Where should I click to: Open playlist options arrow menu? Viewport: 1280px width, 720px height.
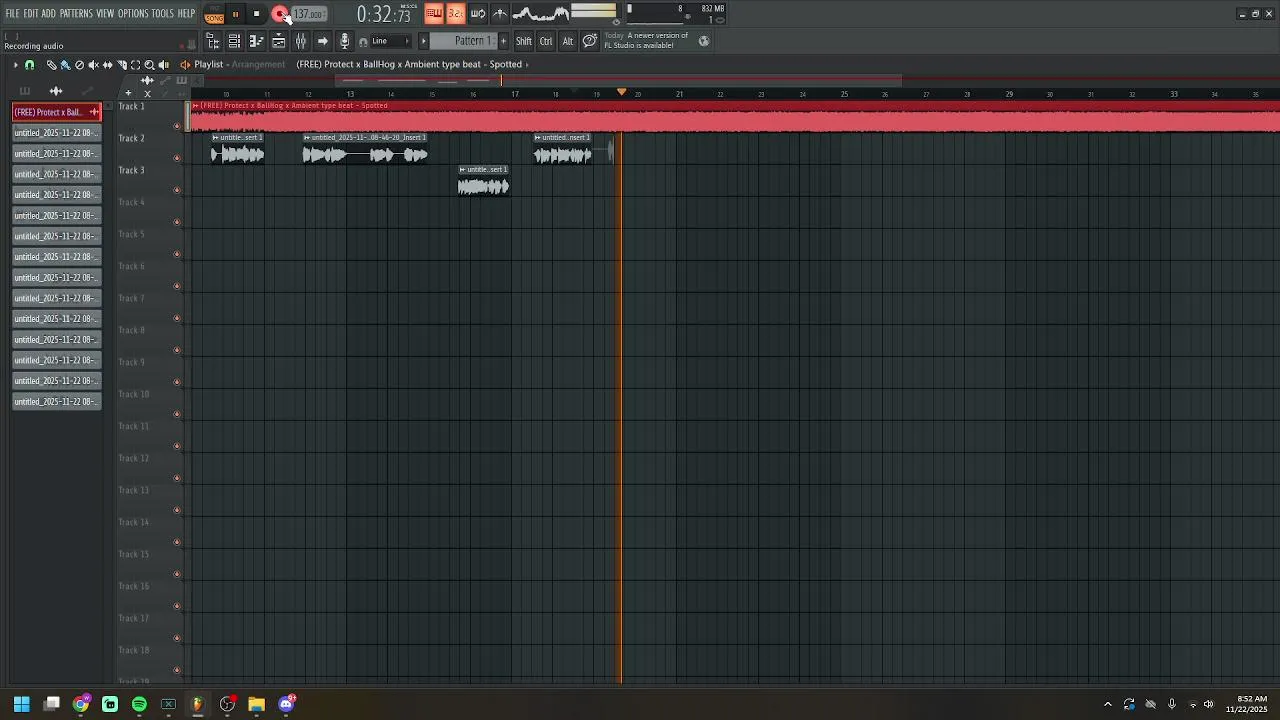coord(15,65)
